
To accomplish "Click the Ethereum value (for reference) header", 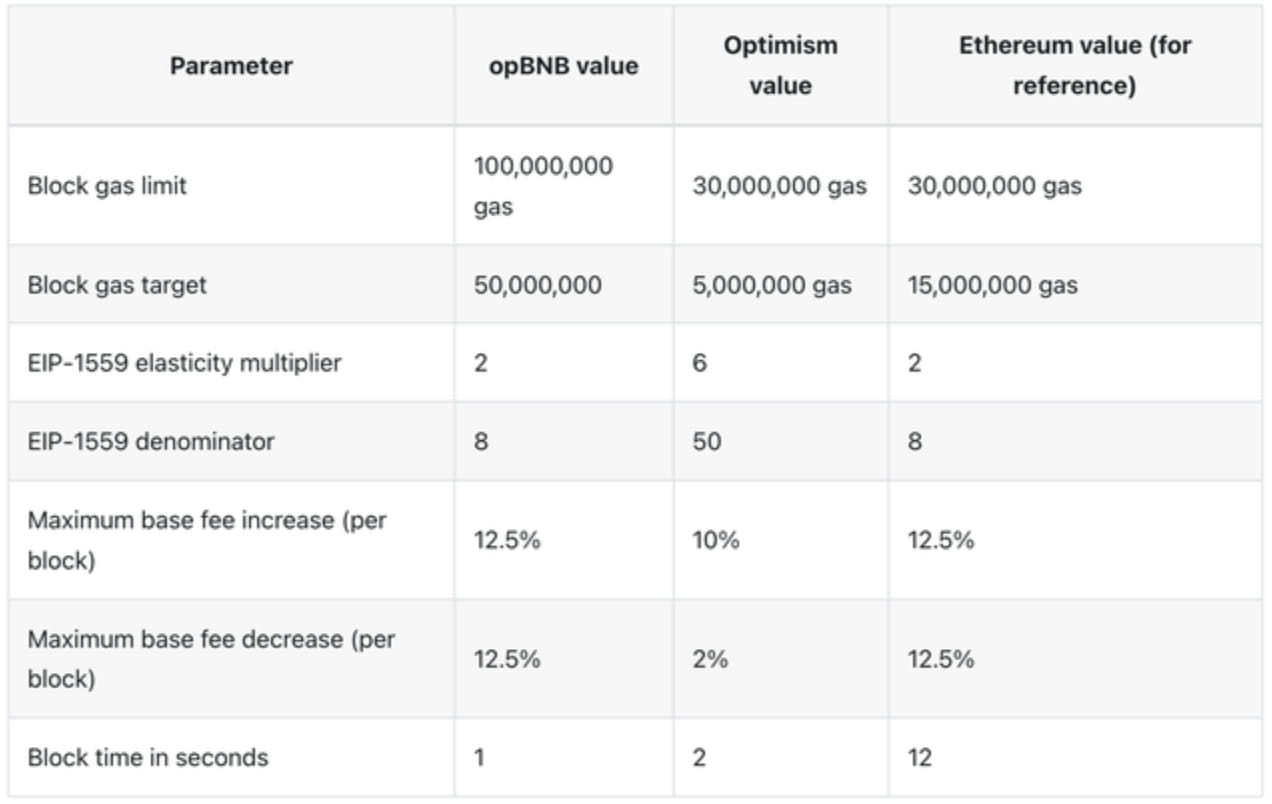I will pyautogui.click(x=1074, y=65).
